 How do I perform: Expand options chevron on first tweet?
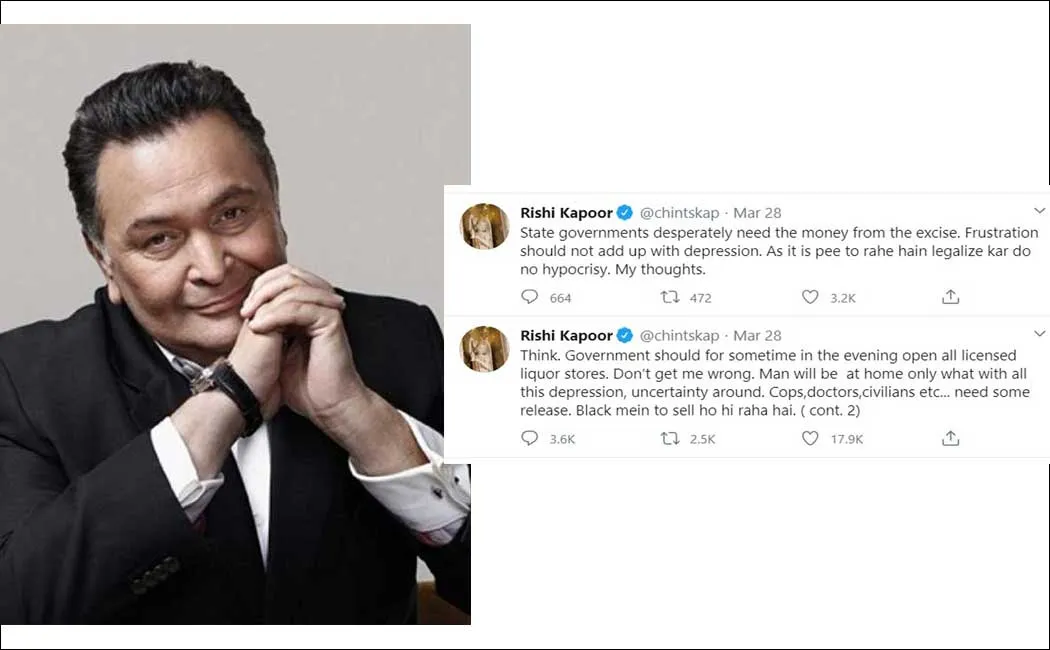(x=1039, y=210)
